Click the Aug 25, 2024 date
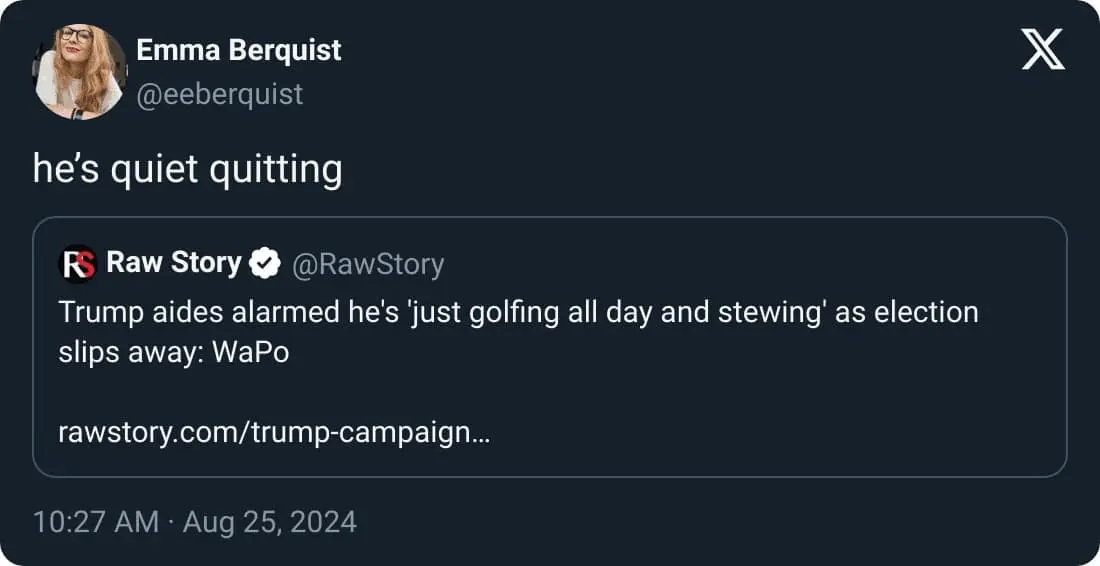Screen dimensions: 1100x566 (270, 522)
